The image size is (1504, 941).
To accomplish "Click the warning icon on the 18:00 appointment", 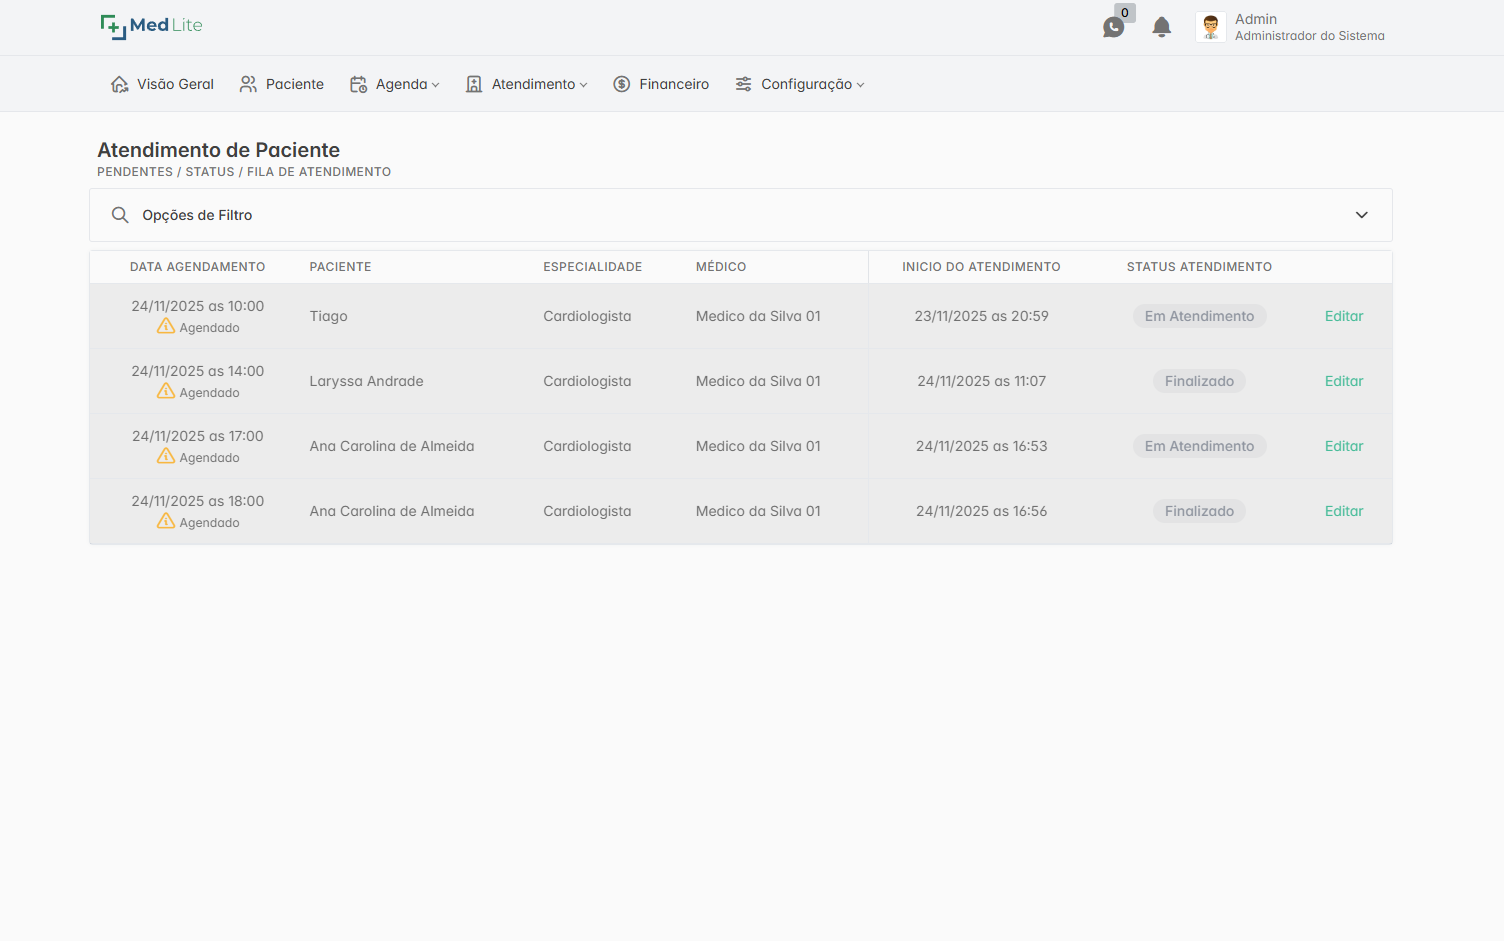I will pyautogui.click(x=166, y=522).
